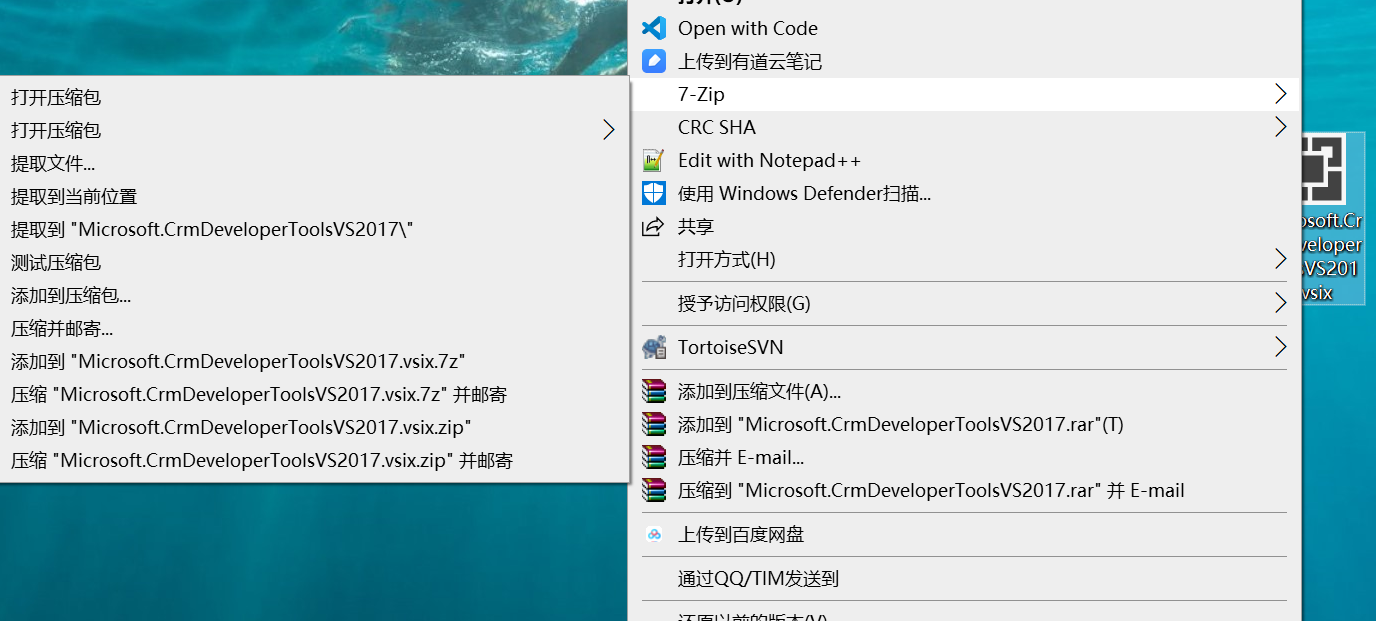This screenshot has width=1376, height=621.
Task: Expand the TortoiseSVN submenu arrow
Action: click(1280, 347)
